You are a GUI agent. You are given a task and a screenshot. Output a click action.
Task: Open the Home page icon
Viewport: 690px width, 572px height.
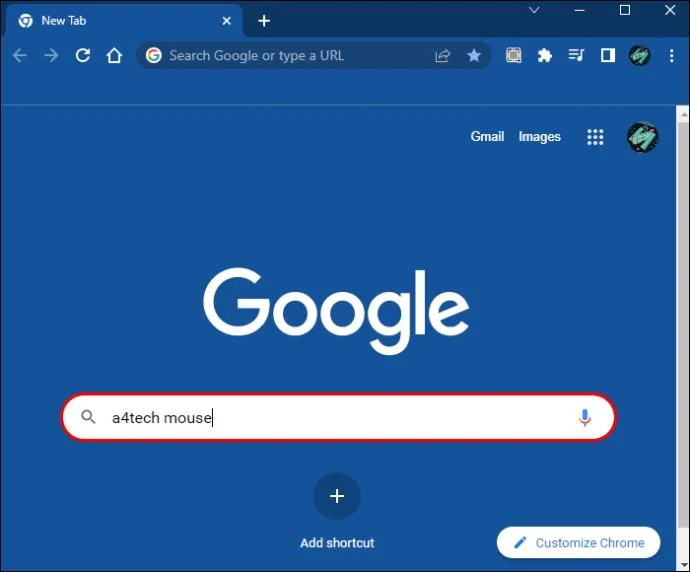click(x=114, y=55)
